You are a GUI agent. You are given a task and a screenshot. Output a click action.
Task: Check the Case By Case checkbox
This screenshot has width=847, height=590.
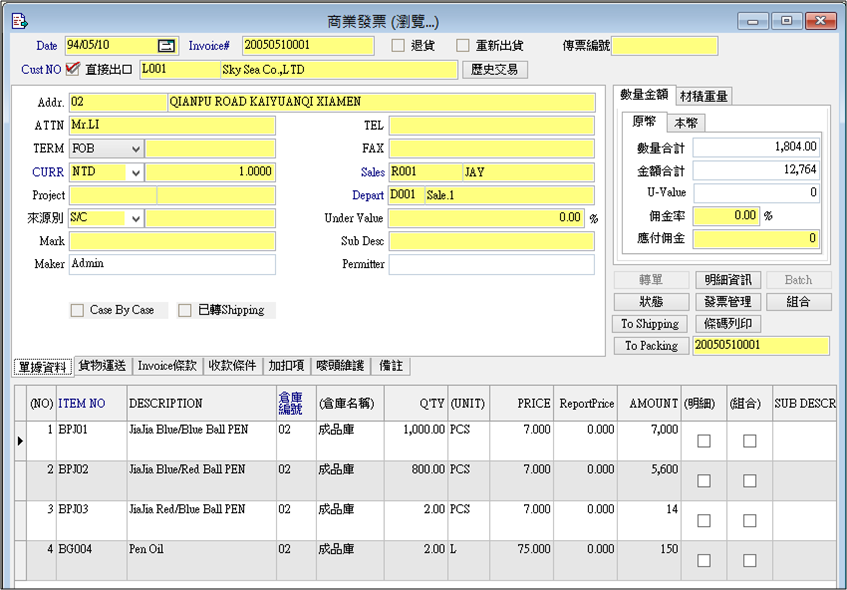77,311
